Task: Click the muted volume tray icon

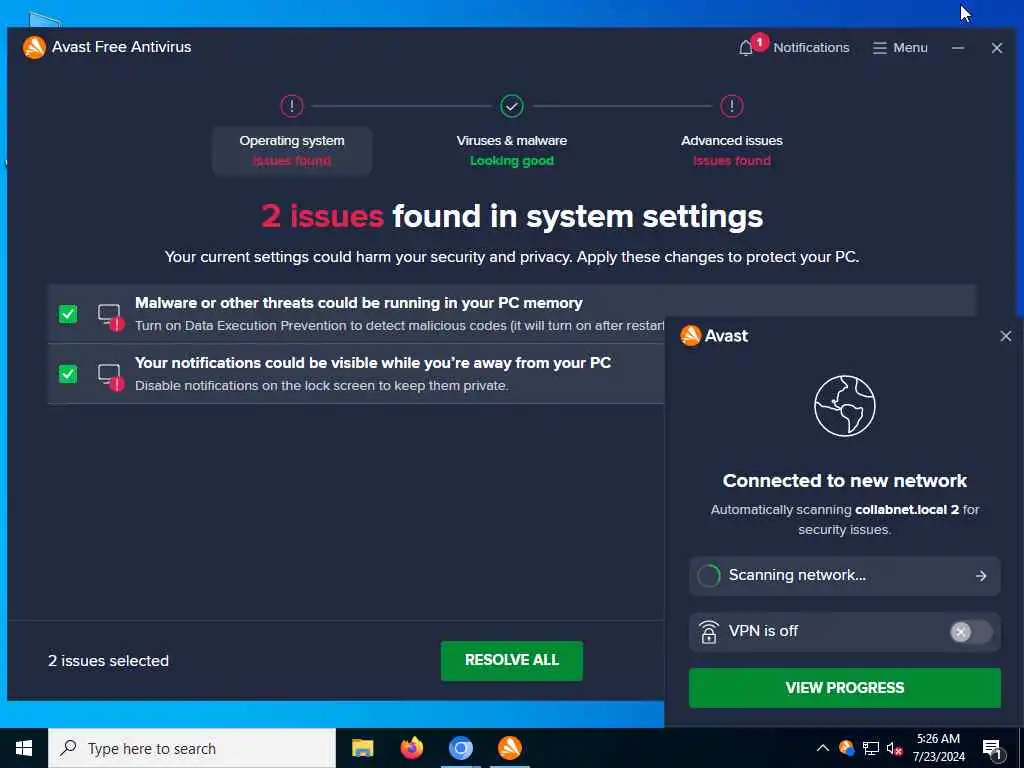Action: coord(895,748)
